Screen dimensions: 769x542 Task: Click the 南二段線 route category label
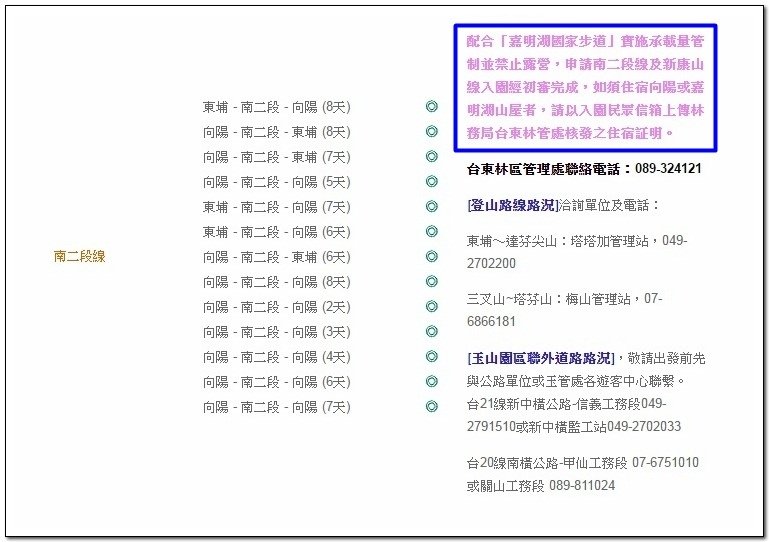(79, 257)
